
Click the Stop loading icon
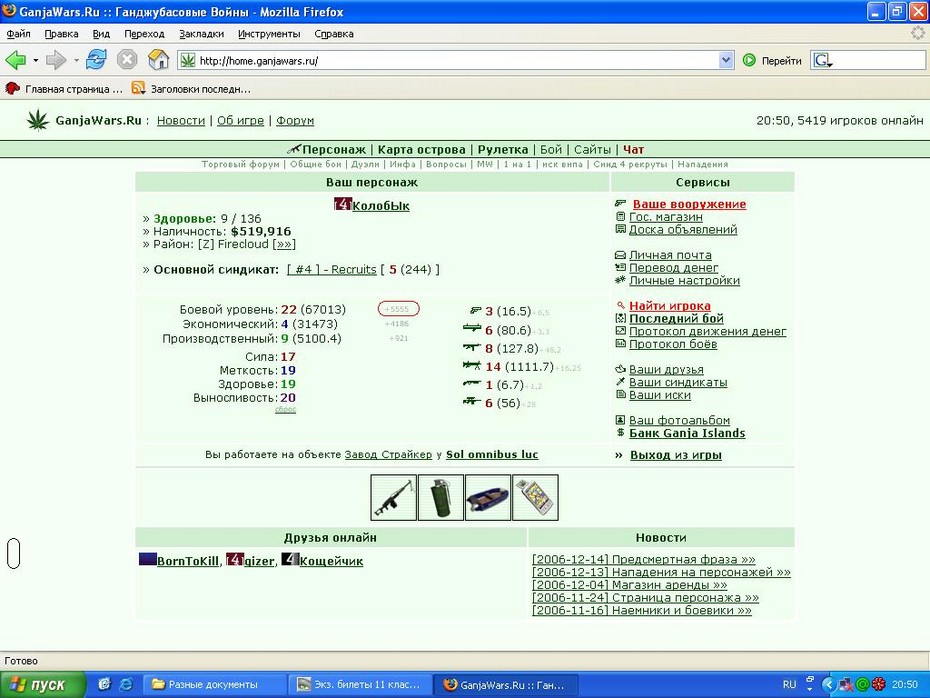tap(127, 59)
